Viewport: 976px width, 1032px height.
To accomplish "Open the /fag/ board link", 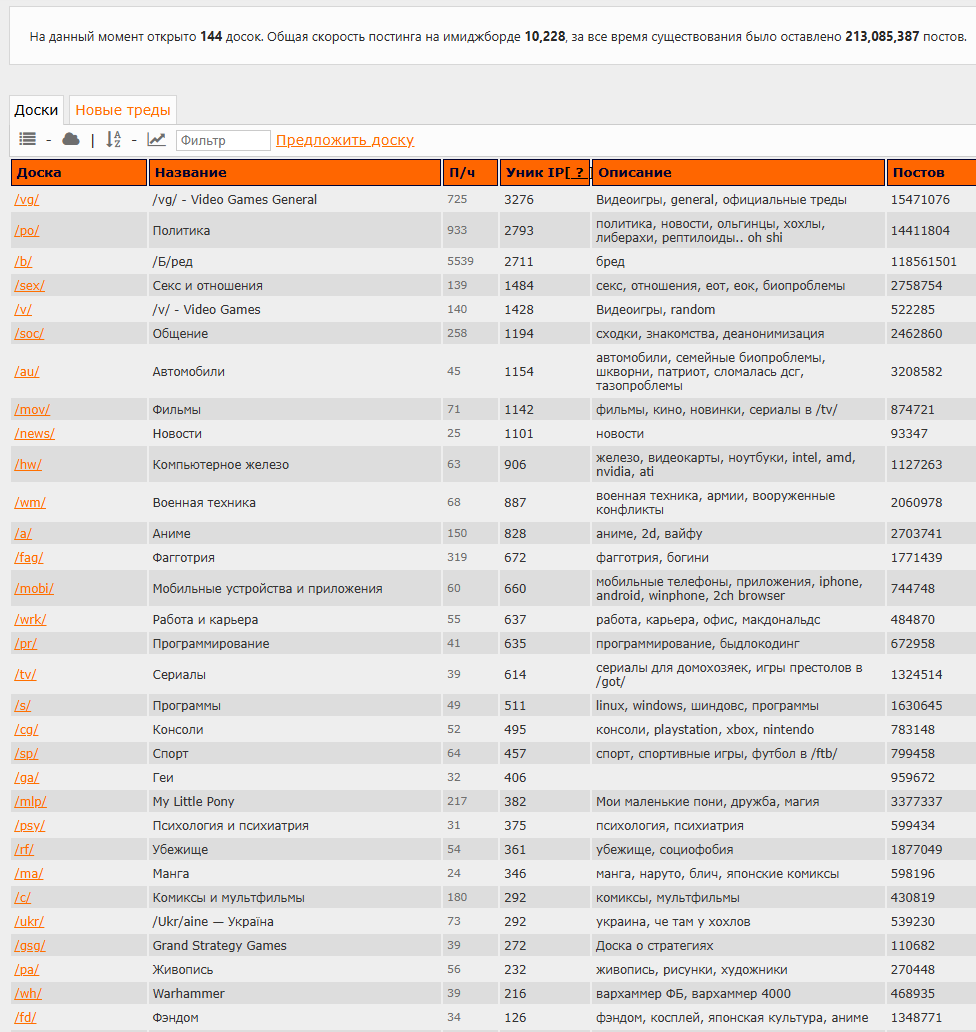I will 29,557.
